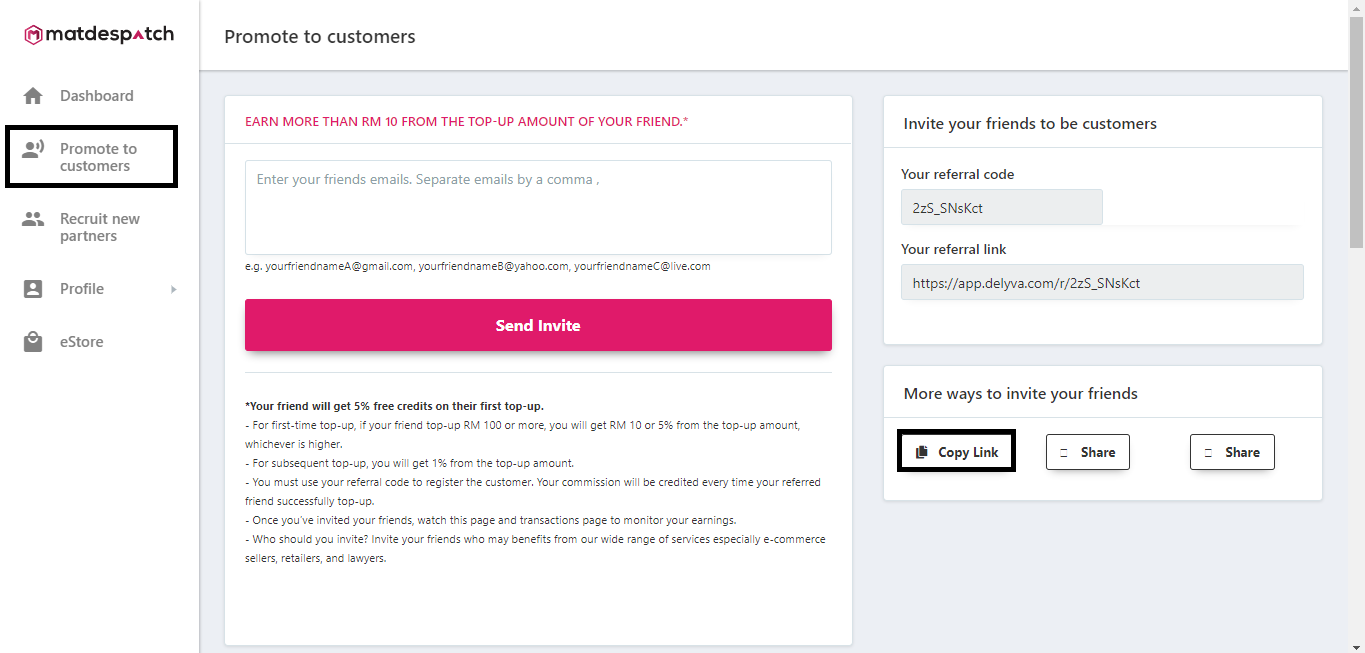Image resolution: width=1365 pixels, height=653 pixels.
Task: Click the Copy Link button
Action: pyautogui.click(x=957, y=452)
